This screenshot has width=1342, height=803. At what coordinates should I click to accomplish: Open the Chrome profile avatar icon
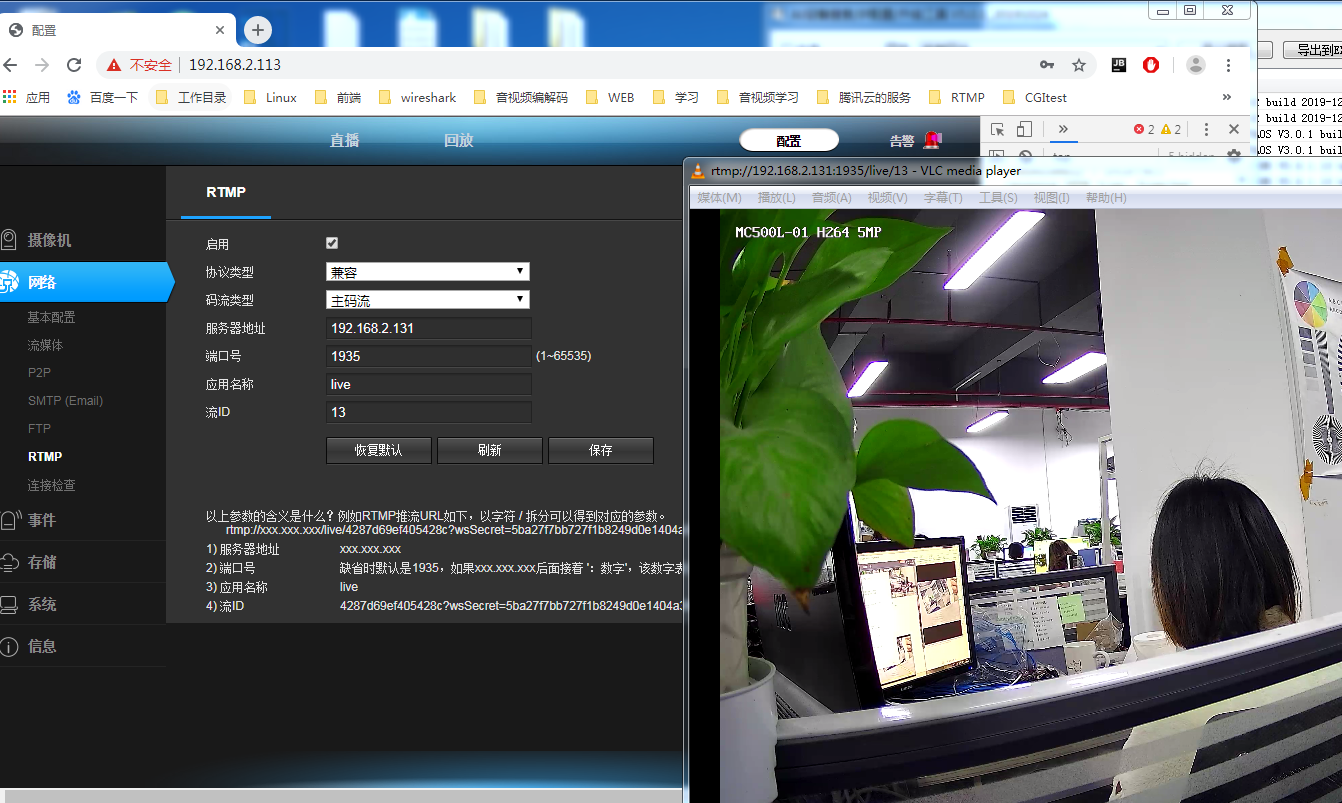1195,65
